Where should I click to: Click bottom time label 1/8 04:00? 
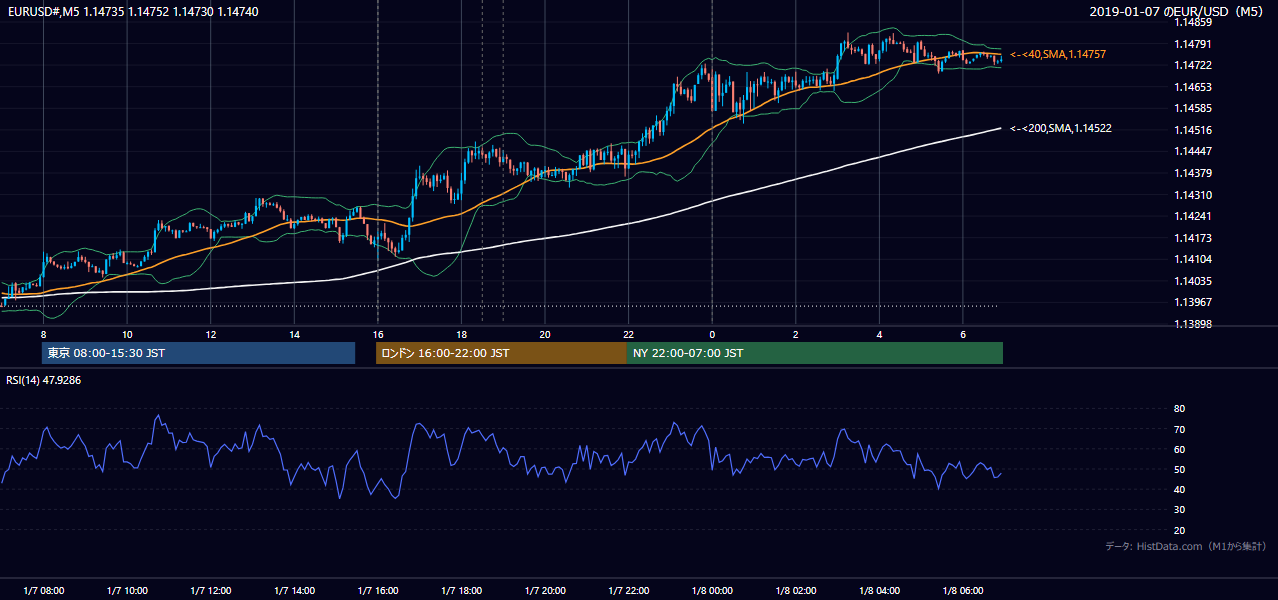[879, 591]
